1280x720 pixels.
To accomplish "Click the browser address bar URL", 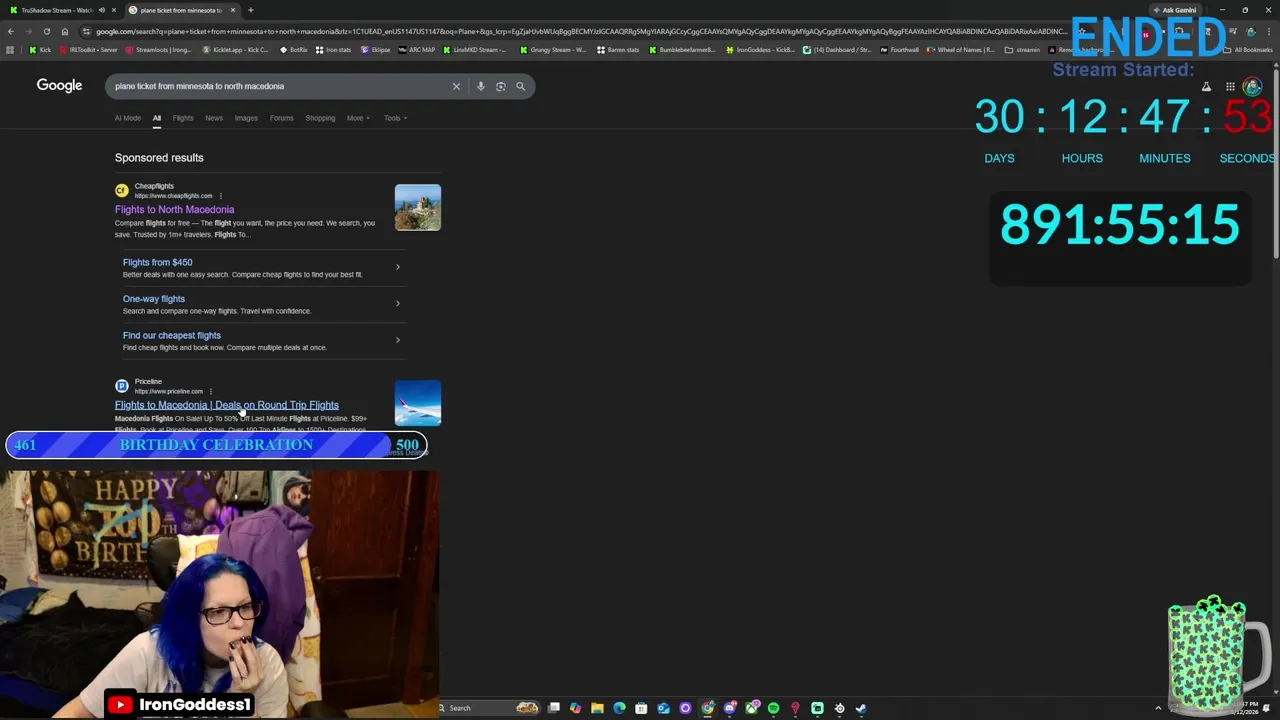I will (x=580, y=31).
